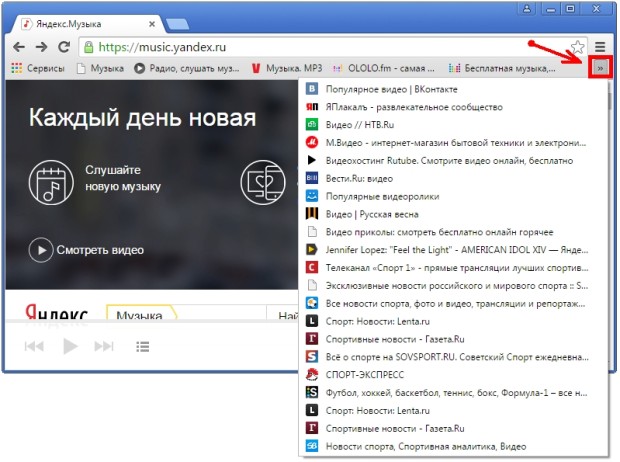Open the Бесплатная музыка bookmark
The width and height of the screenshot is (620, 462).
point(502,68)
